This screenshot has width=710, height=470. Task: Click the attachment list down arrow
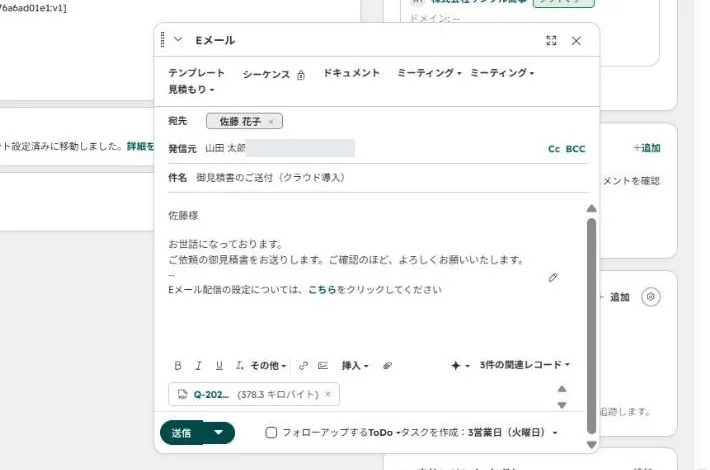[561, 405]
